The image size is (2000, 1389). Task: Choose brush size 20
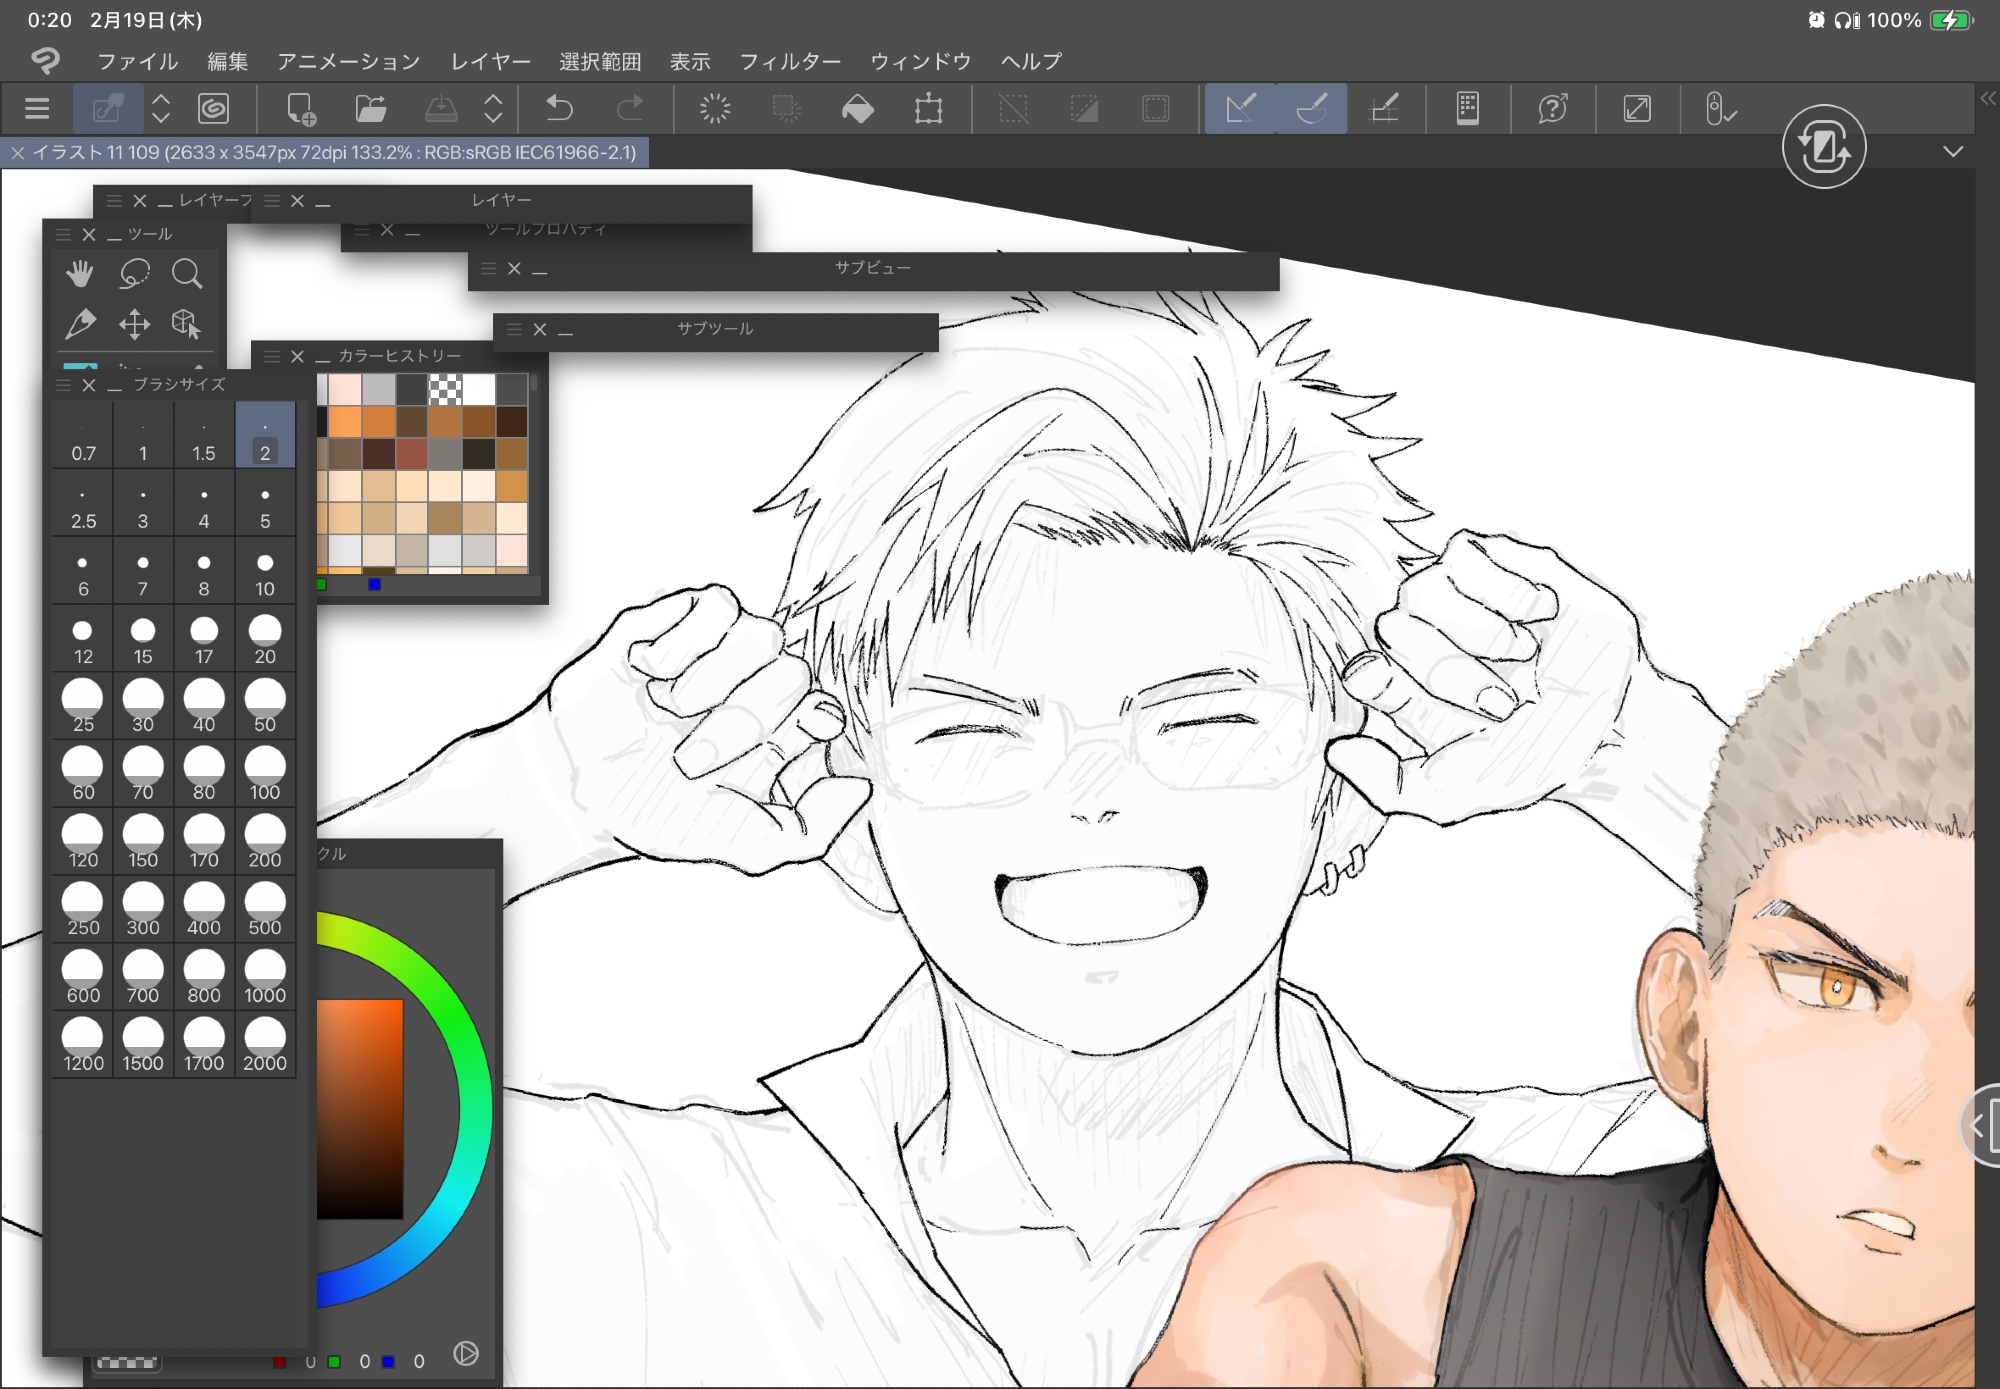click(264, 640)
